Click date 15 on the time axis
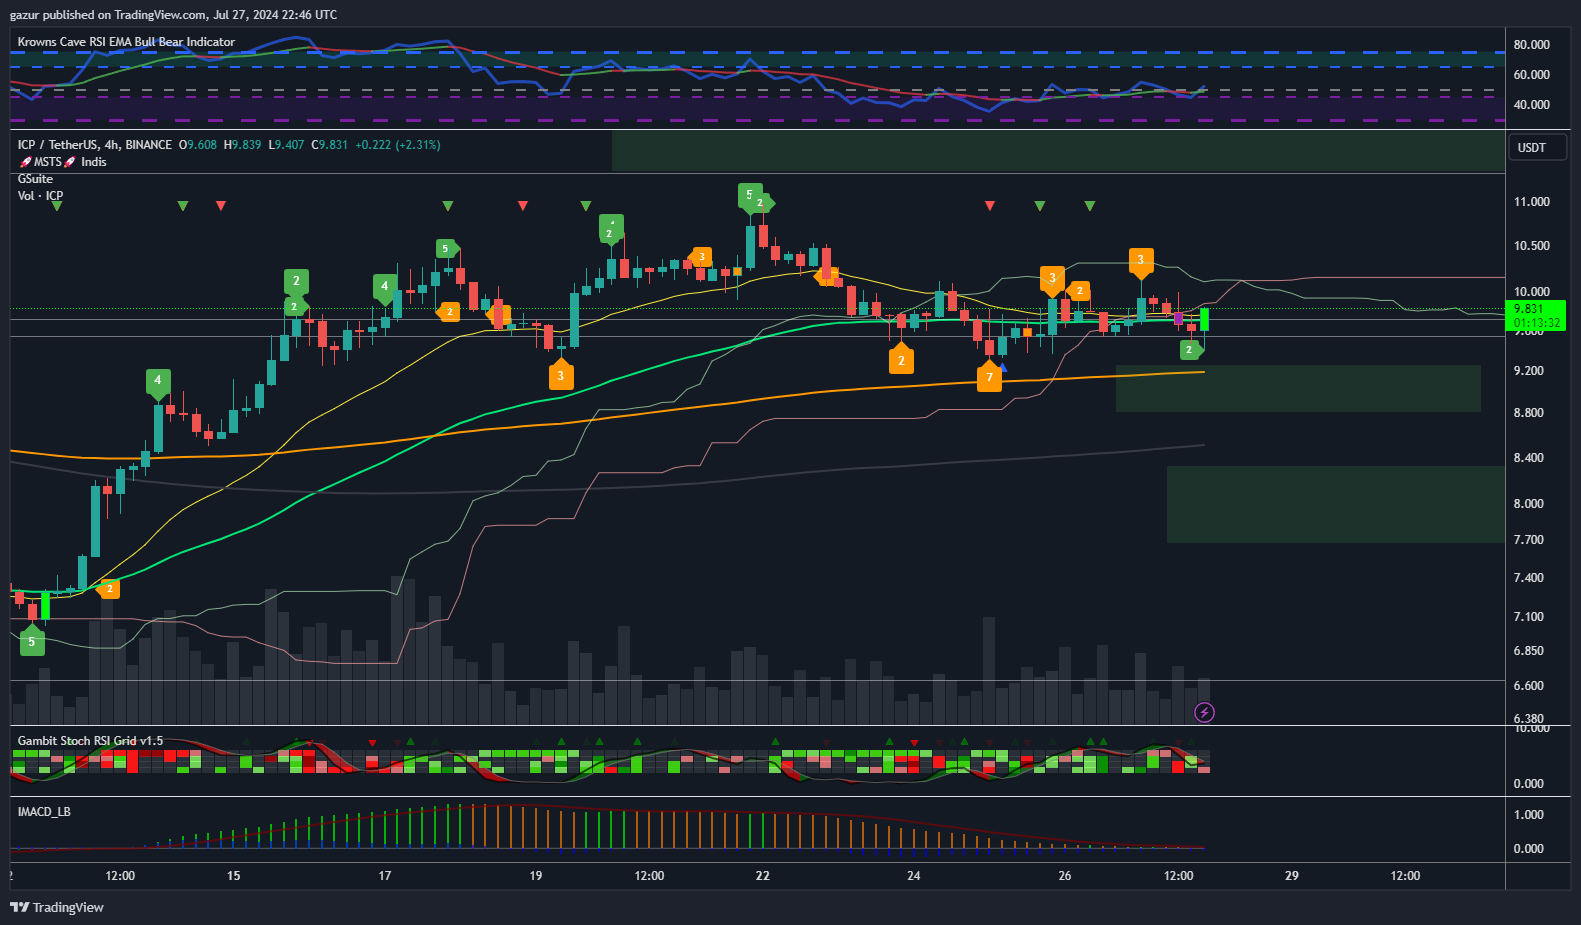1581x925 pixels. [x=233, y=876]
